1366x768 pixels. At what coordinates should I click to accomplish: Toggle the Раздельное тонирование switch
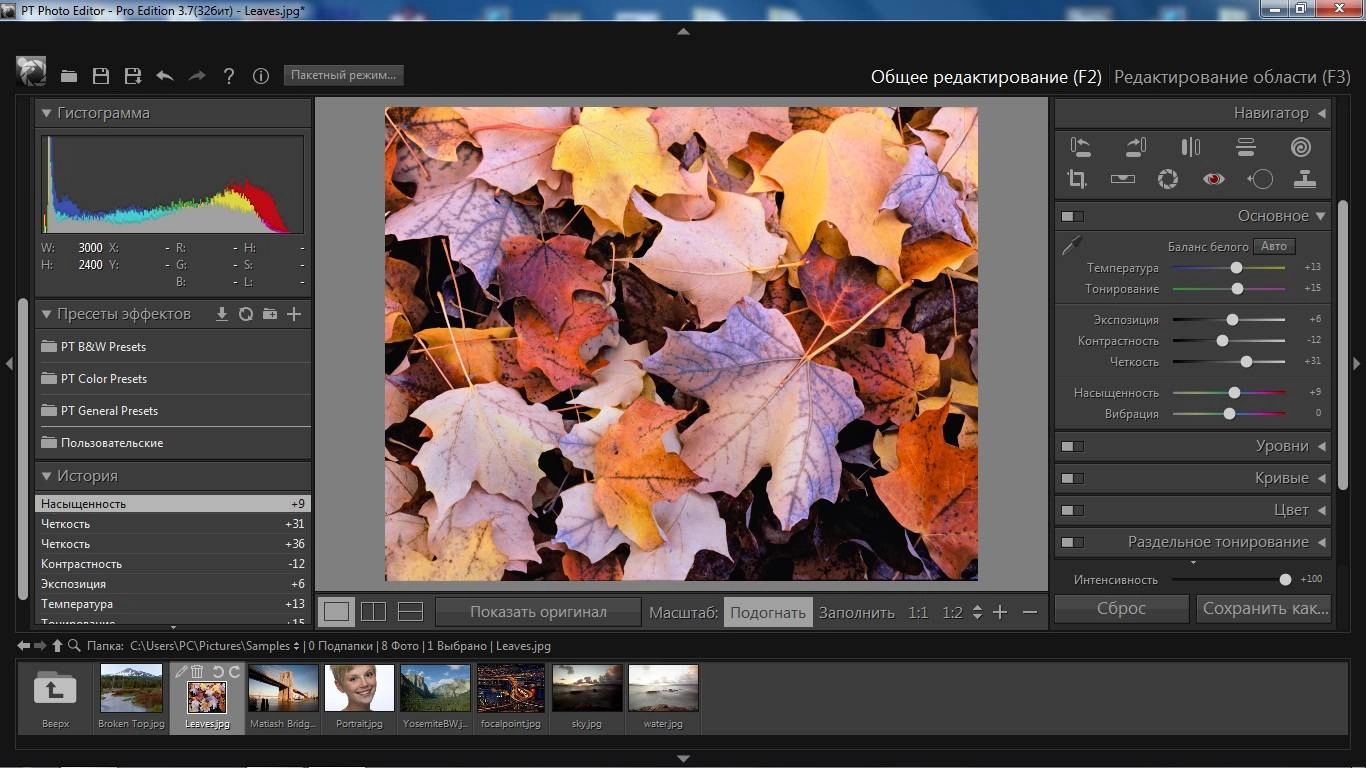(x=1072, y=542)
